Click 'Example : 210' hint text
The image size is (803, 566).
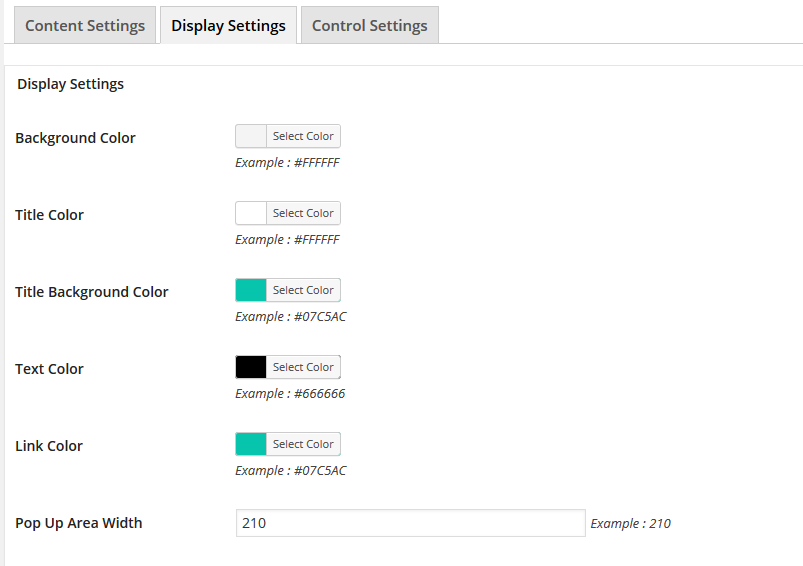click(630, 523)
